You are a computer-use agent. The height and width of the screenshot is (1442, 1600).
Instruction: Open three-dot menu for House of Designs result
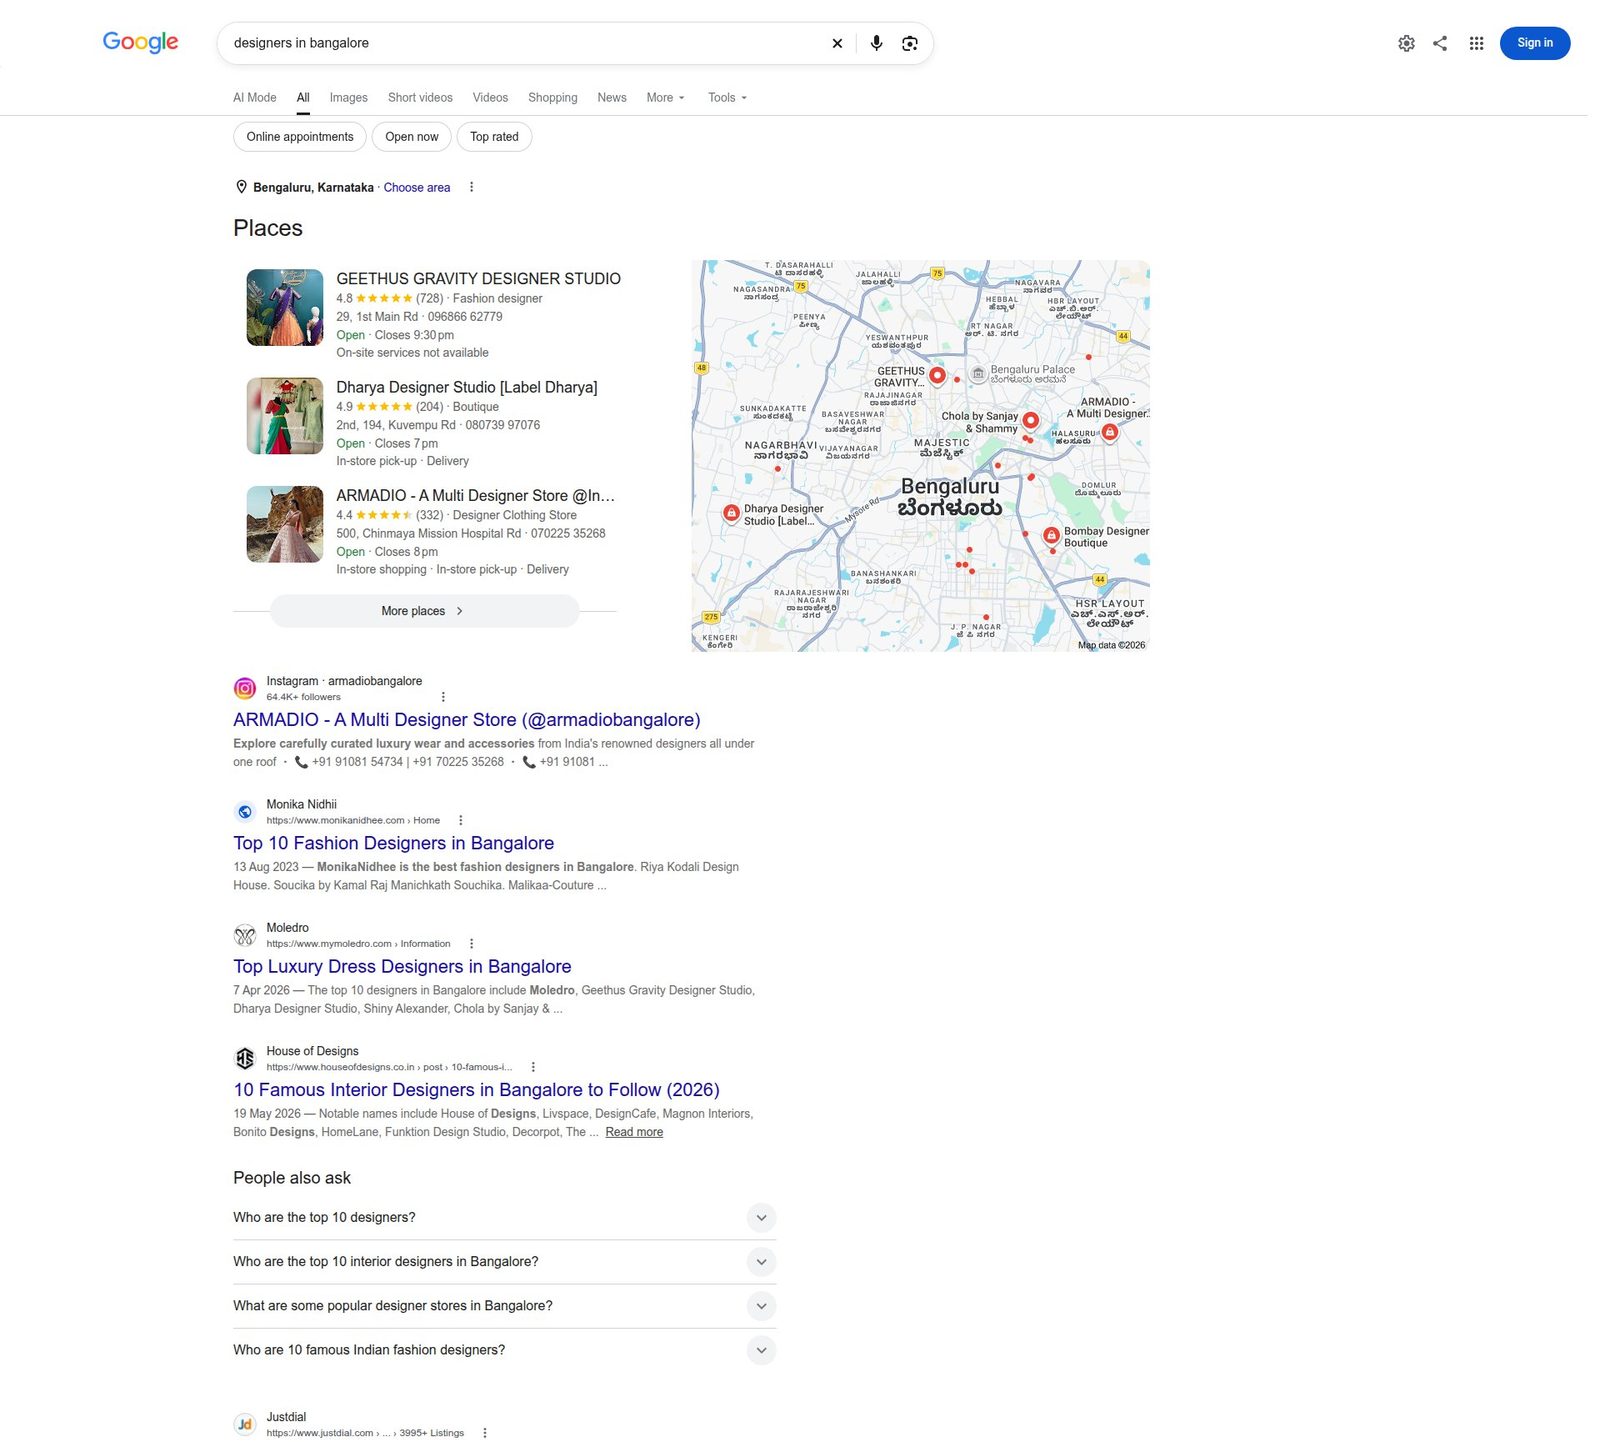pos(533,1067)
